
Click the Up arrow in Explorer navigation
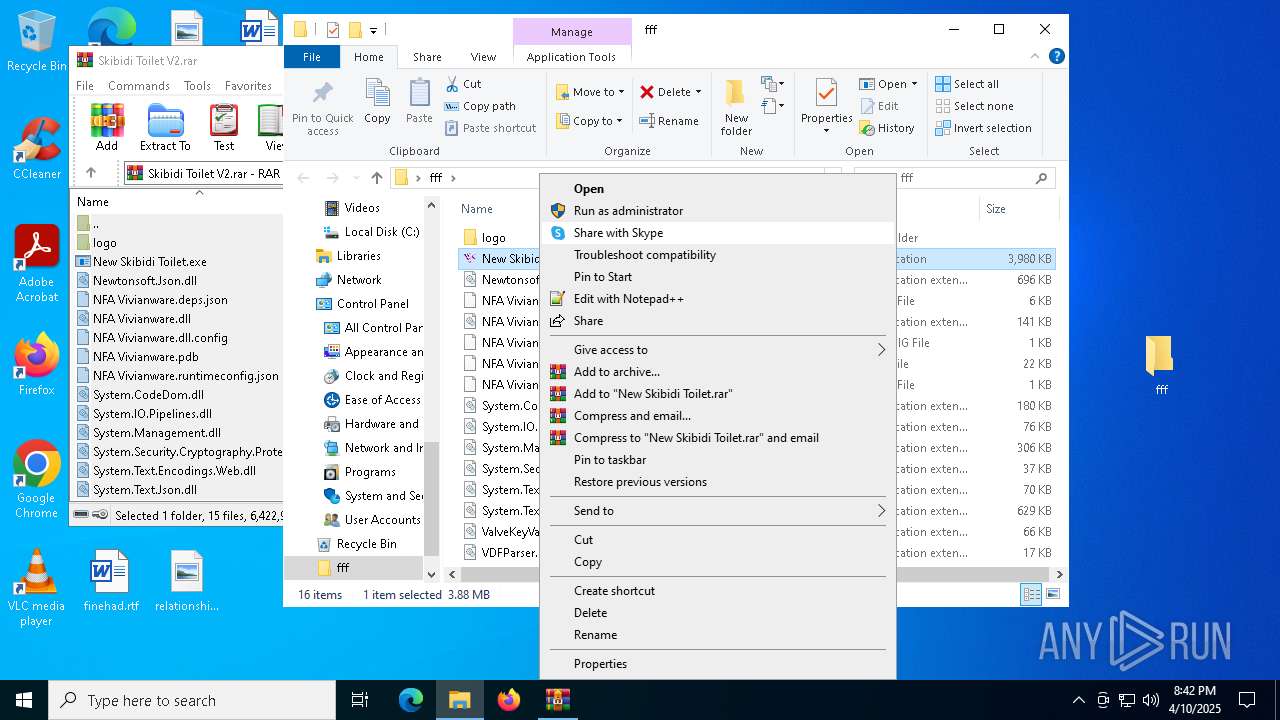[x=376, y=178]
